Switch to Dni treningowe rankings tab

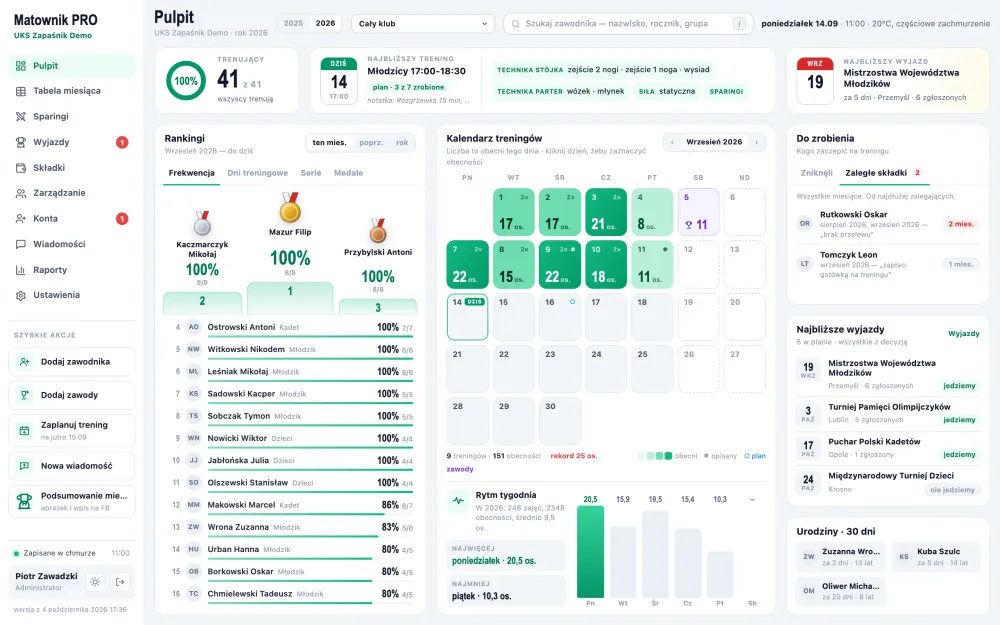coord(258,173)
